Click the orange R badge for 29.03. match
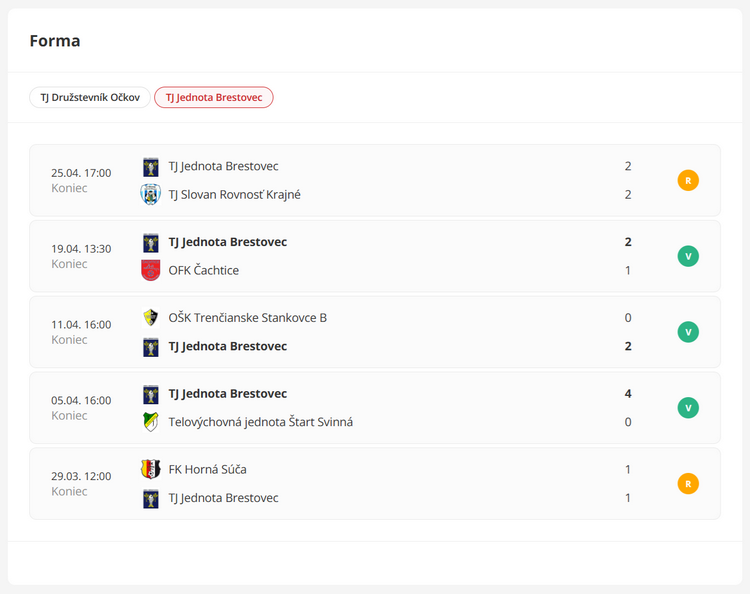The height and width of the screenshot is (594, 750). (688, 484)
